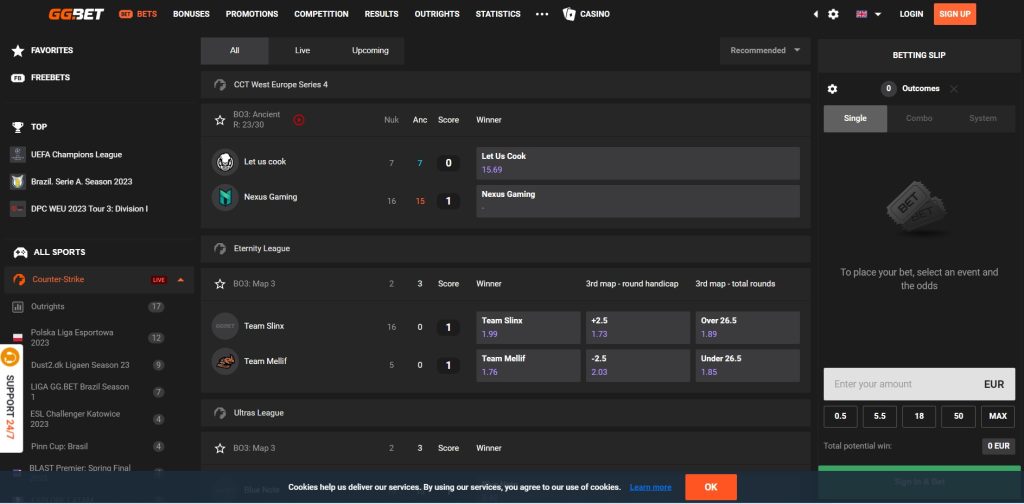
Task: Click the orange SIGN UP button
Action: (x=954, y=14)
